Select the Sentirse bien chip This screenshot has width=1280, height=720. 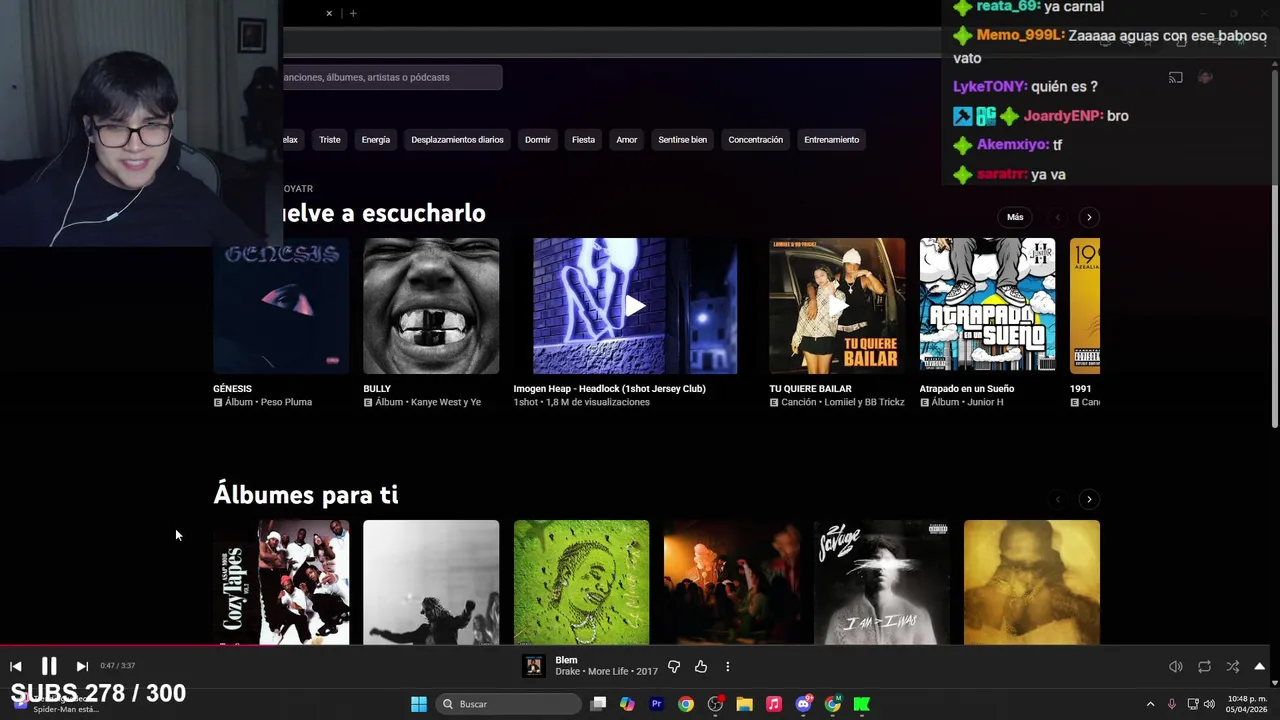tap(683, 140)
